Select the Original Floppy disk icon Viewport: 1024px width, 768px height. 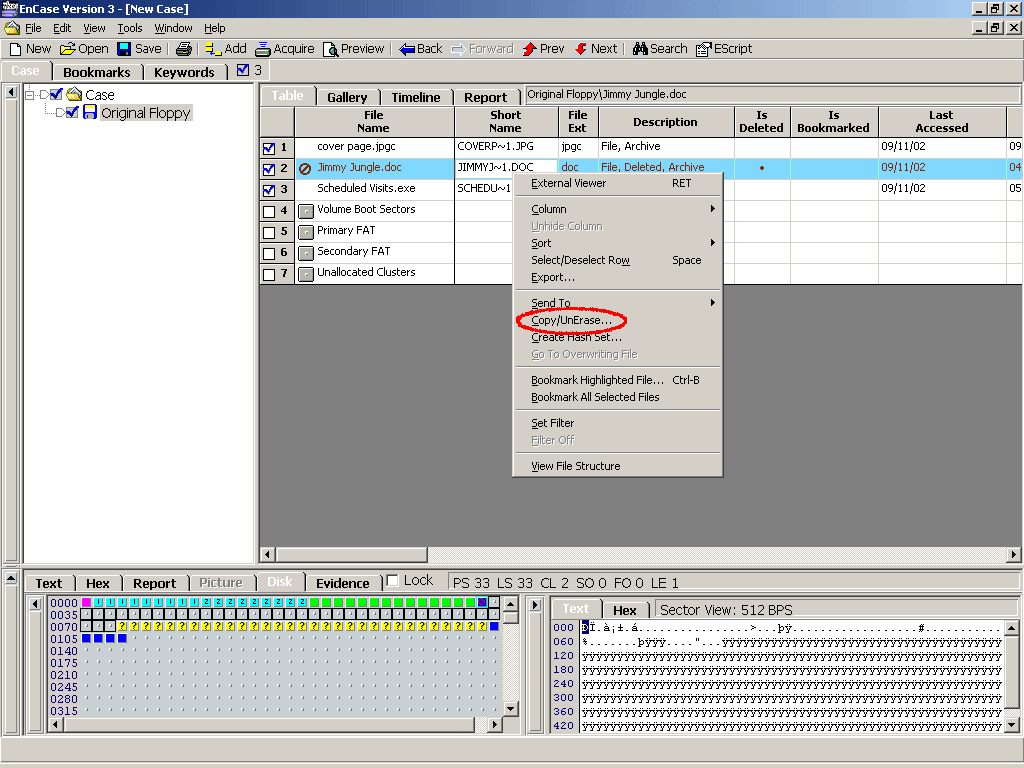coord(90,113)
